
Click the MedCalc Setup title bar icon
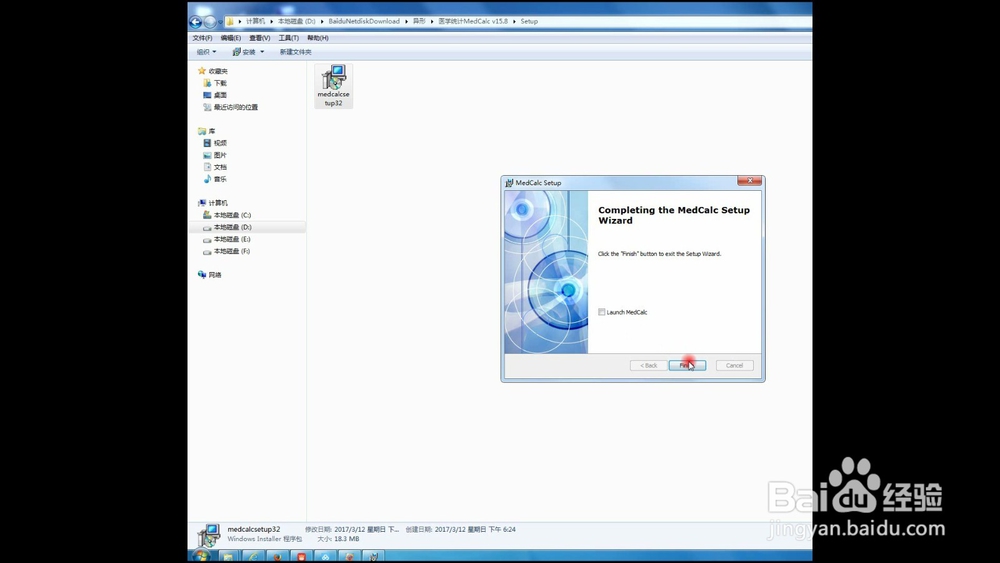(x=509, y=183)
